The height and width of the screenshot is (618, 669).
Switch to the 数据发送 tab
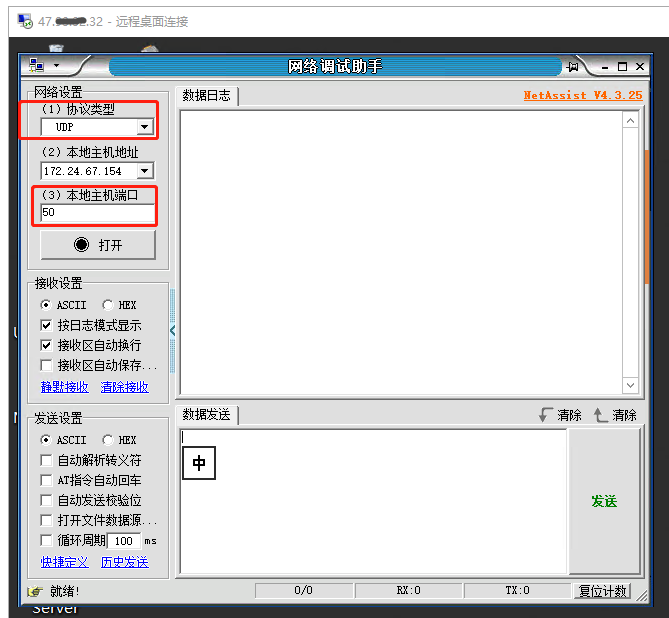click(207, 414)
